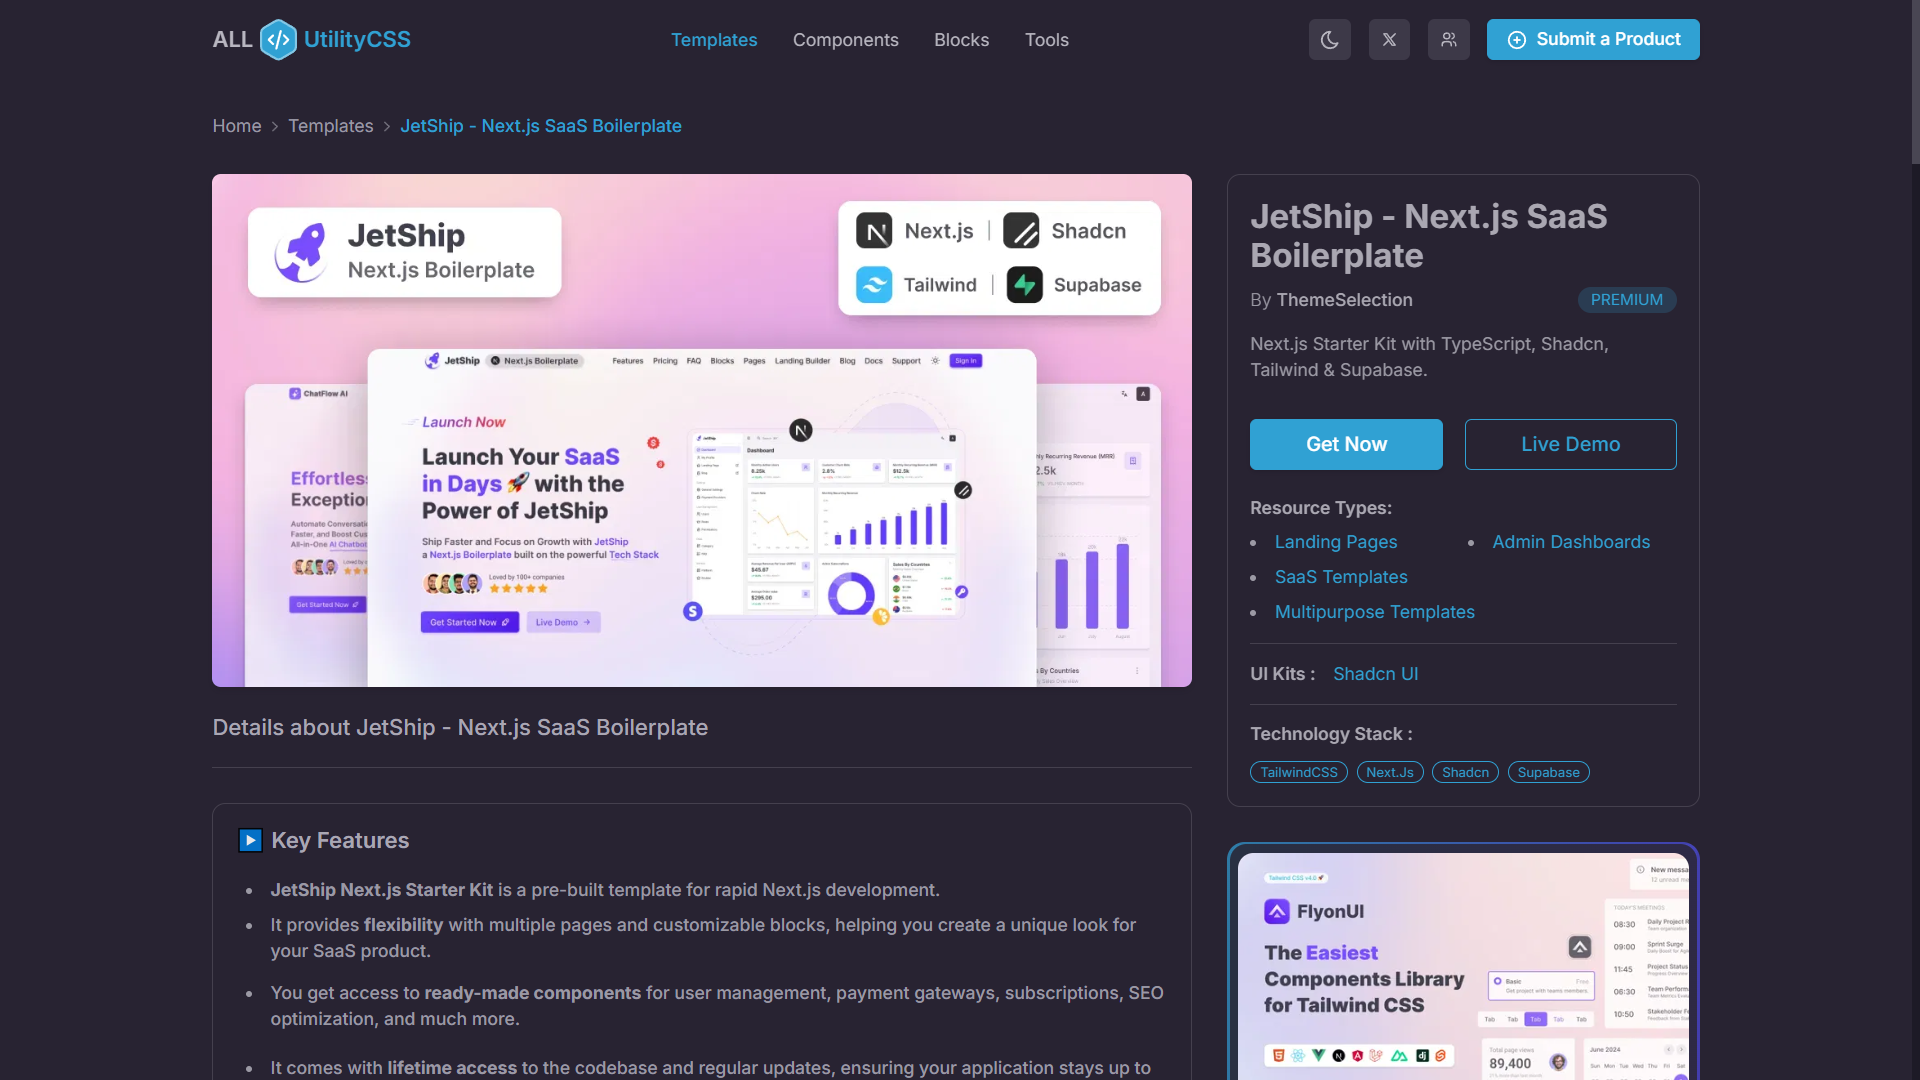Open the FlyonUI promo card
Viewport: 1920px width, 1080px height.
[x=1463, y=963]
